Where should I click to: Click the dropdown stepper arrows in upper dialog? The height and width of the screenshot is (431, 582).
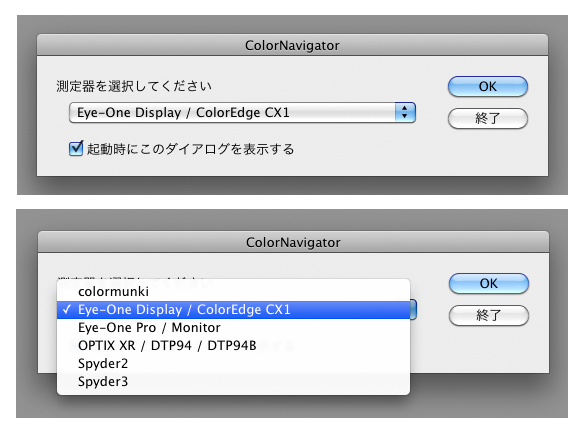(x=405, y=112)
